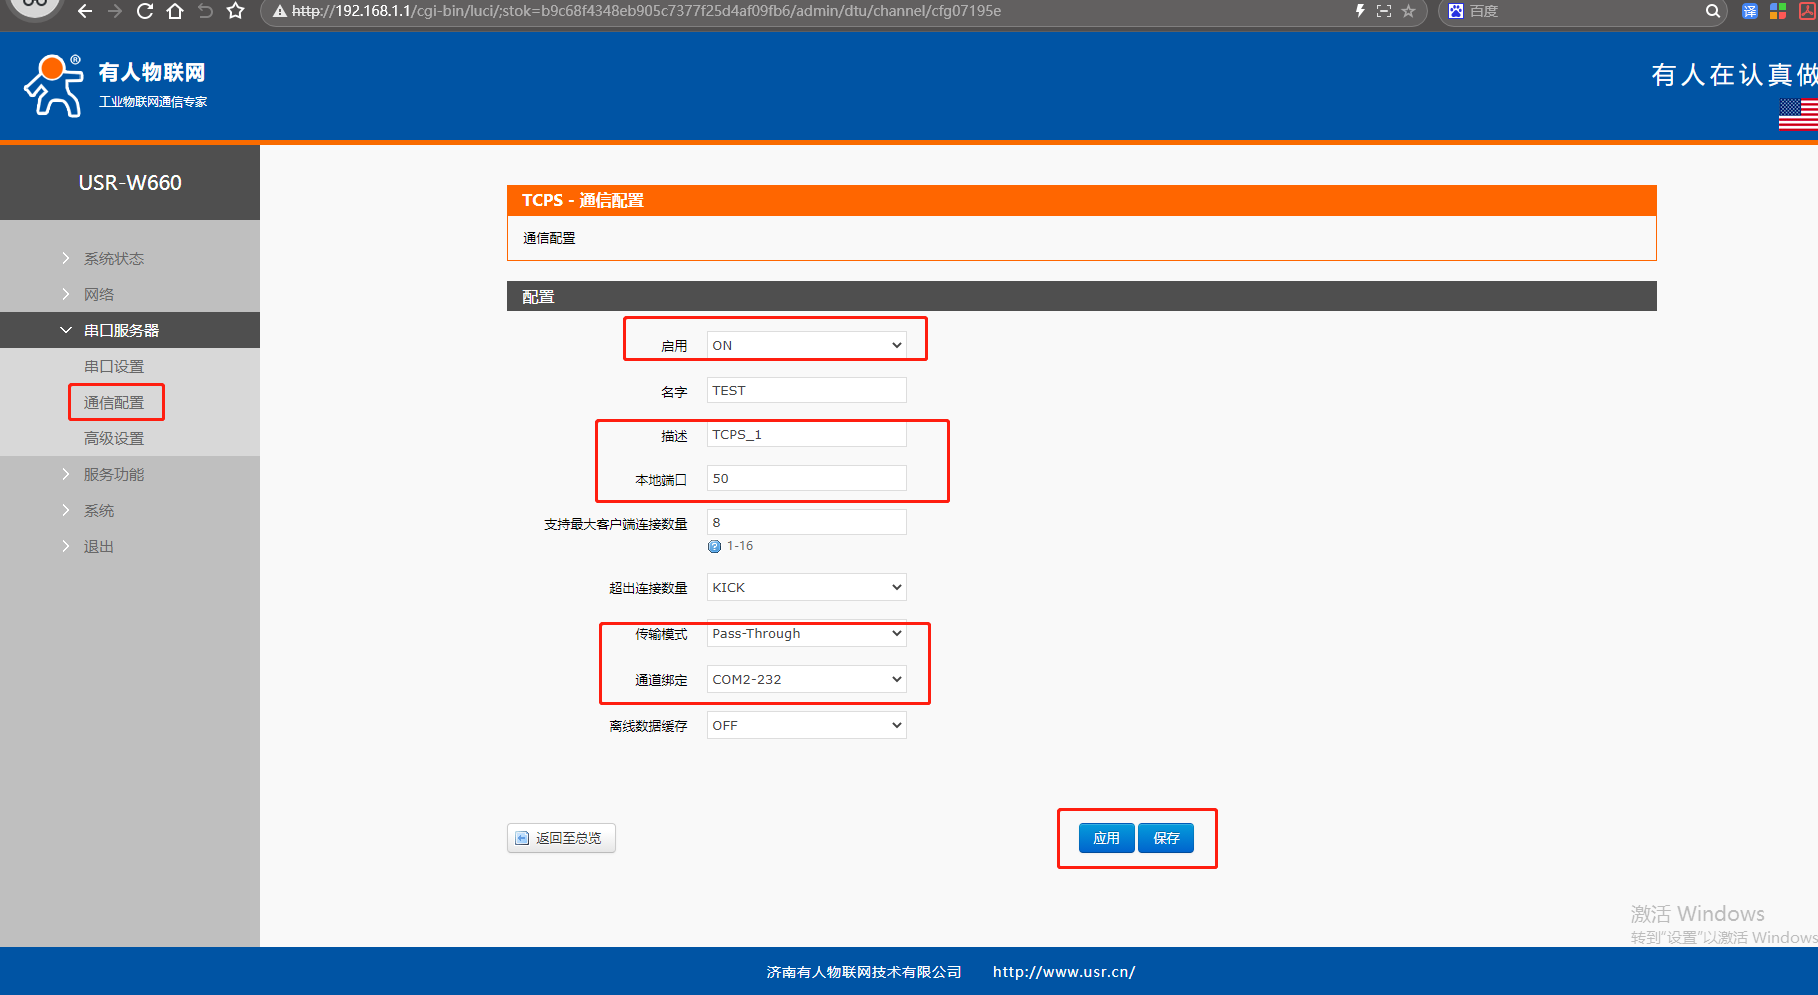Open the 超出连接数量 KICK dropdown
This screenshot has width=1818, height=995.
pyautogui.click(x=806, y=587)
